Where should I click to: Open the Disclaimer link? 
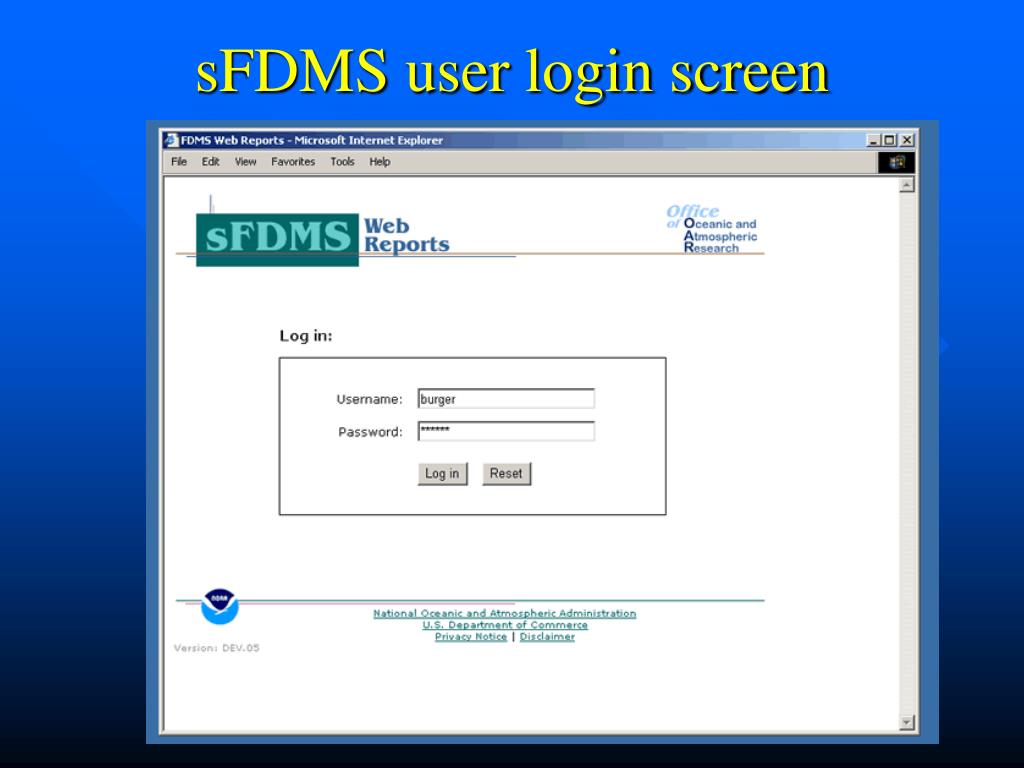pos(547,637)
